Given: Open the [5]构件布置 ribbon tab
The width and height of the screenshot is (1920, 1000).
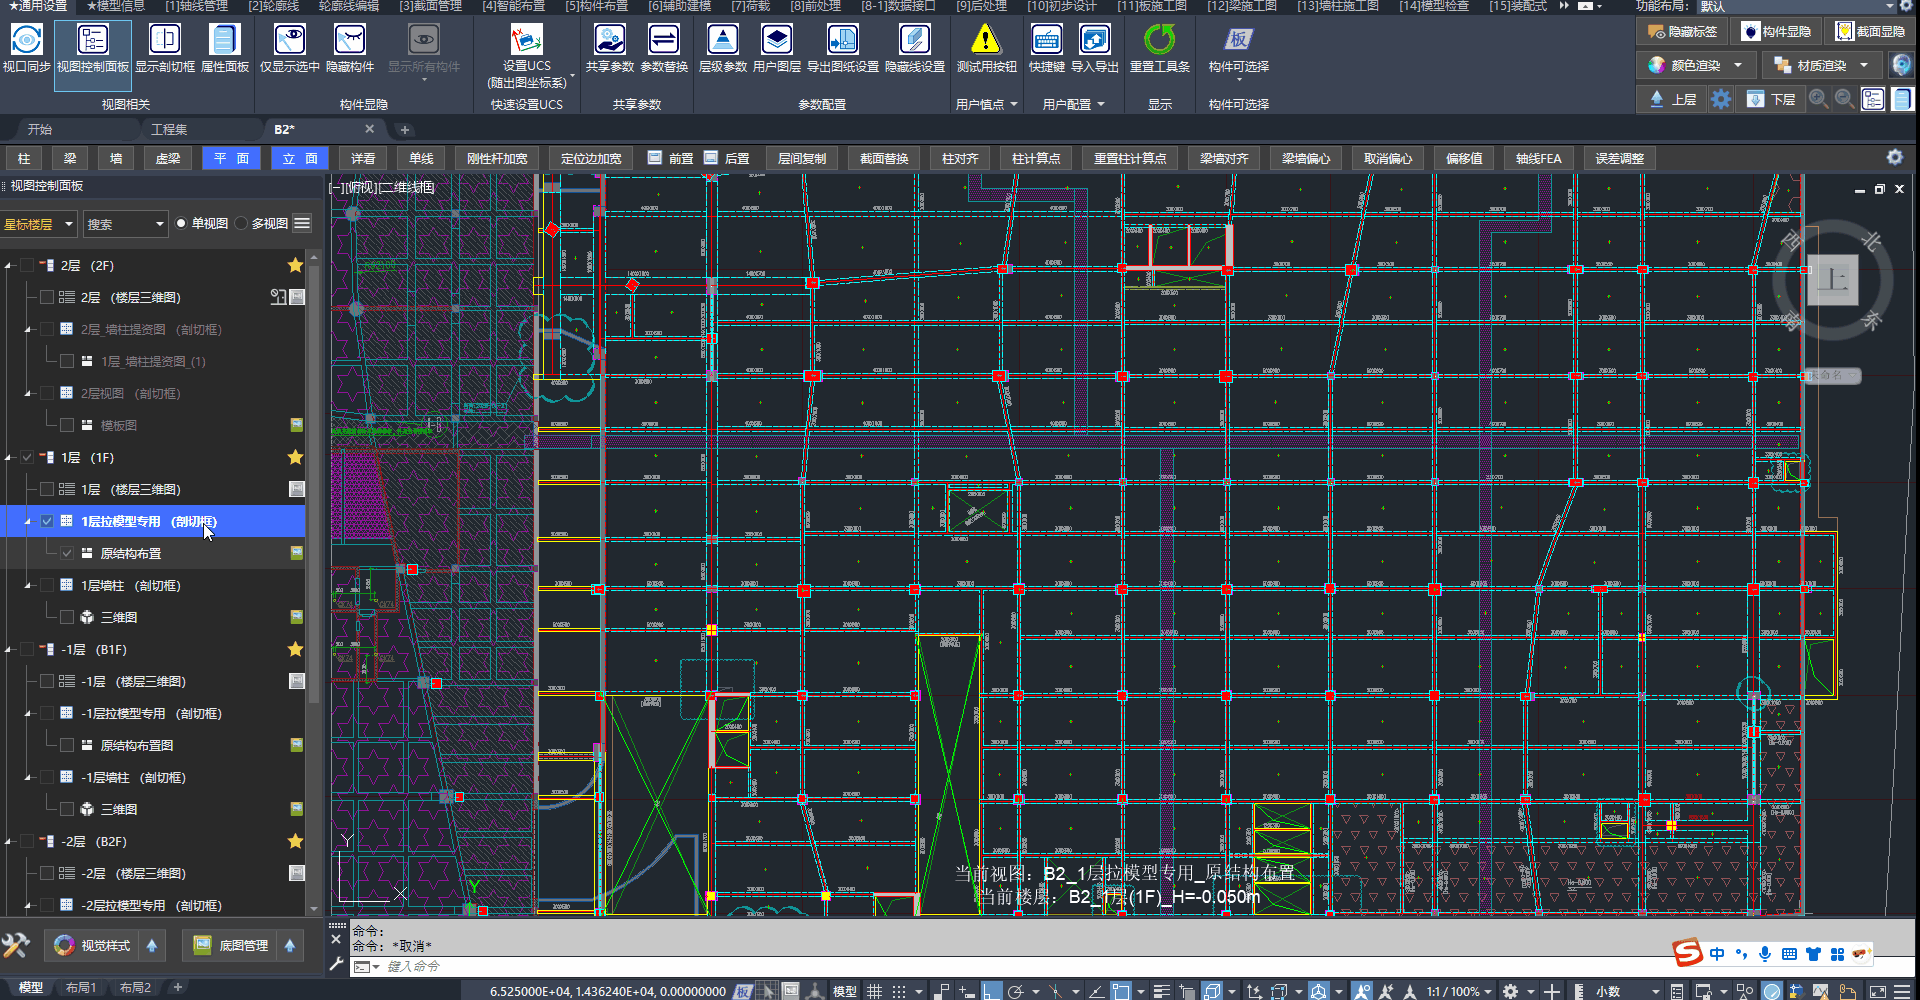Looking at the screenshot, I should click(596, 6).
